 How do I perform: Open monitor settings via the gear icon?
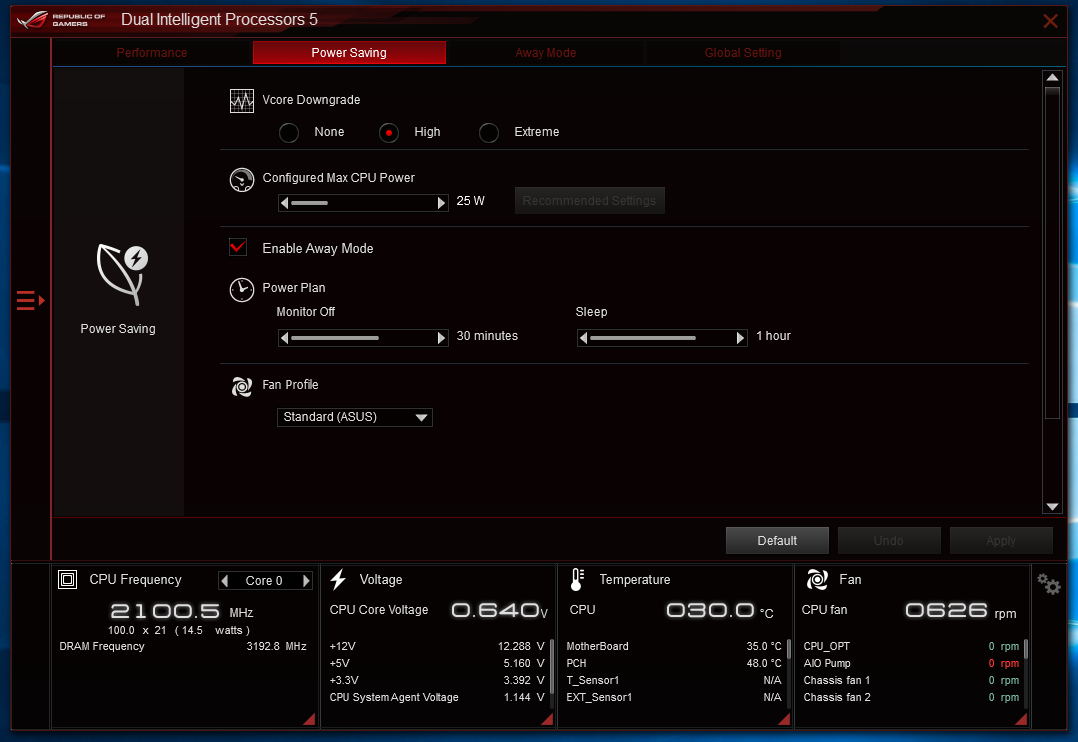coord(1048,585)
